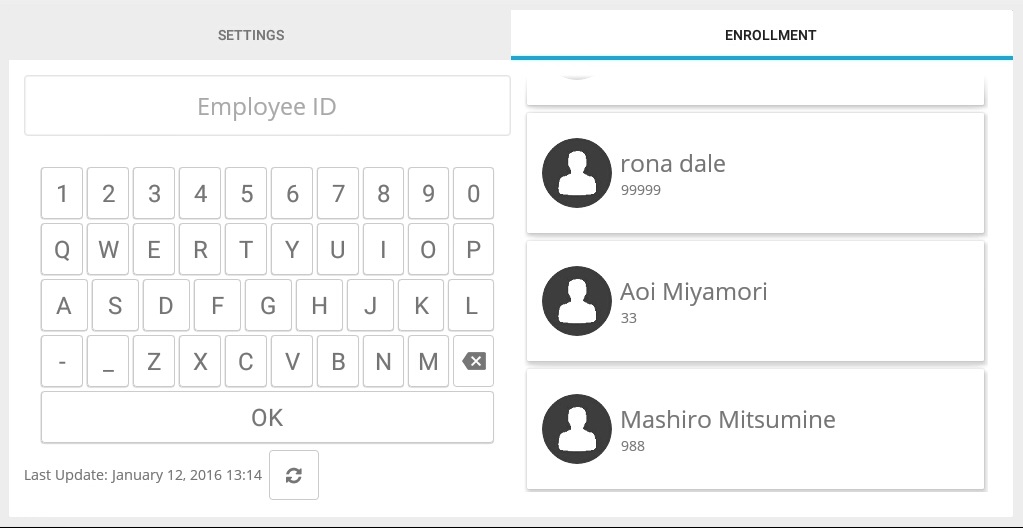Screen dimensions: 1023x528
Task: Select the rona dale employee card
Action: click(x=755, y=173)
